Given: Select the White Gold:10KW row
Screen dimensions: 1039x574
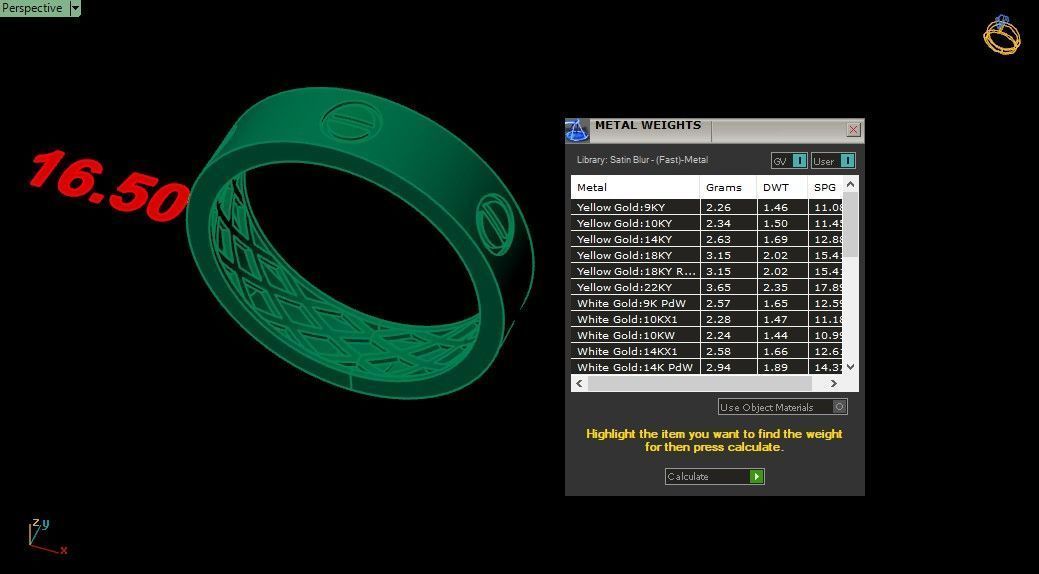Looking at the screenshot, I should (x=706, y=335).
